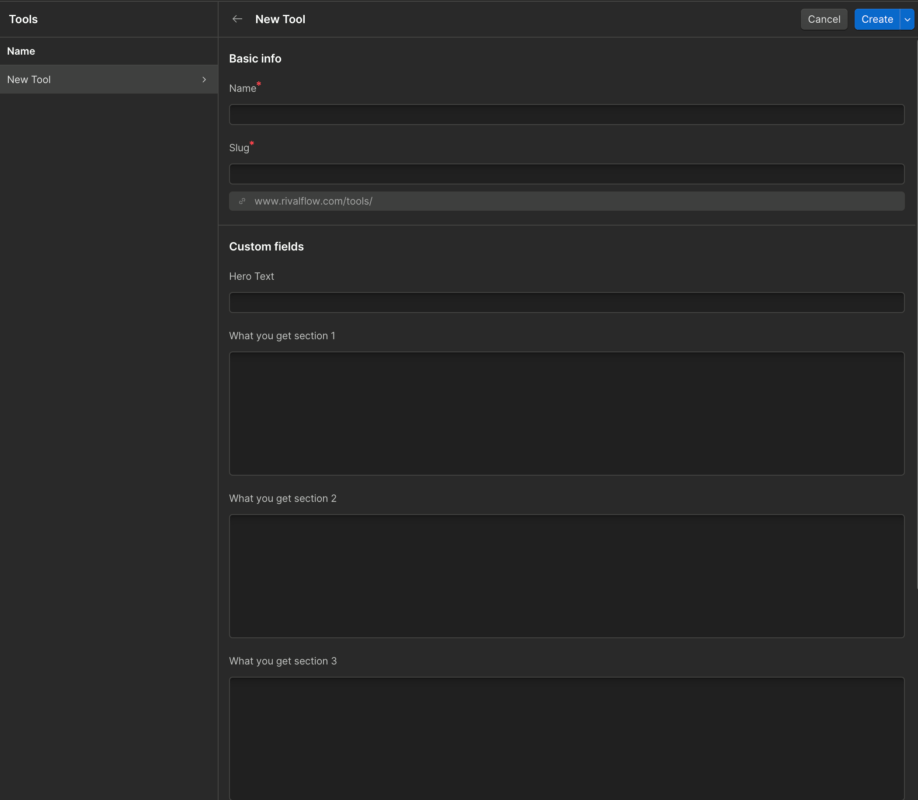Select New Tool item in the Tools list
Image resolution: width=918 pixels, height=800 pixels.
[30, 80]
